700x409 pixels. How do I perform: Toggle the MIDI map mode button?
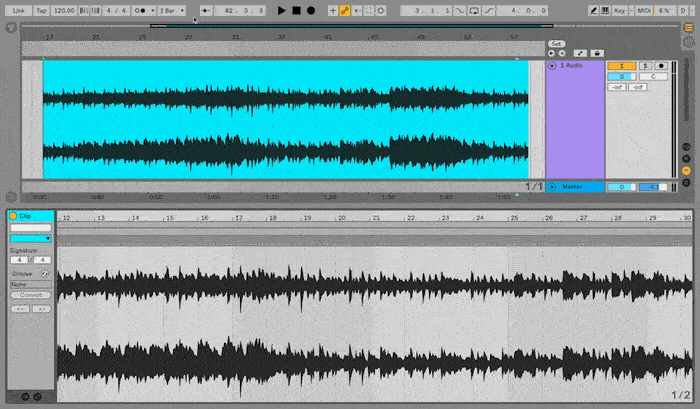(x=643, y=10)
